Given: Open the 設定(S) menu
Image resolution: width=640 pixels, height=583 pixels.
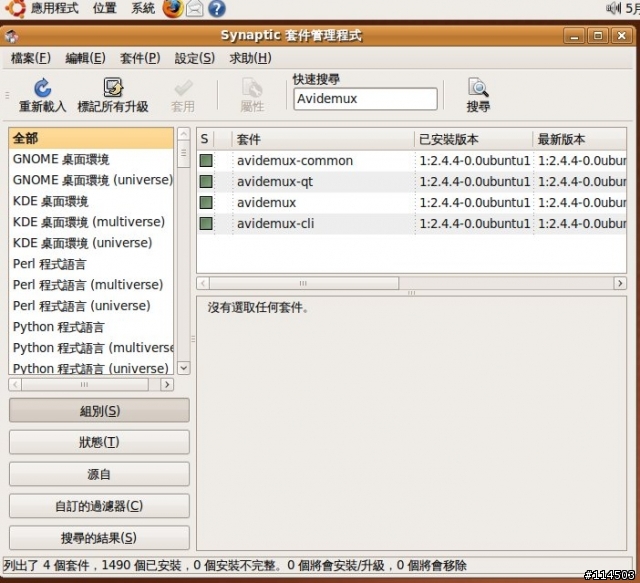Looking at the screenshot, I should [x=195, y=58].
